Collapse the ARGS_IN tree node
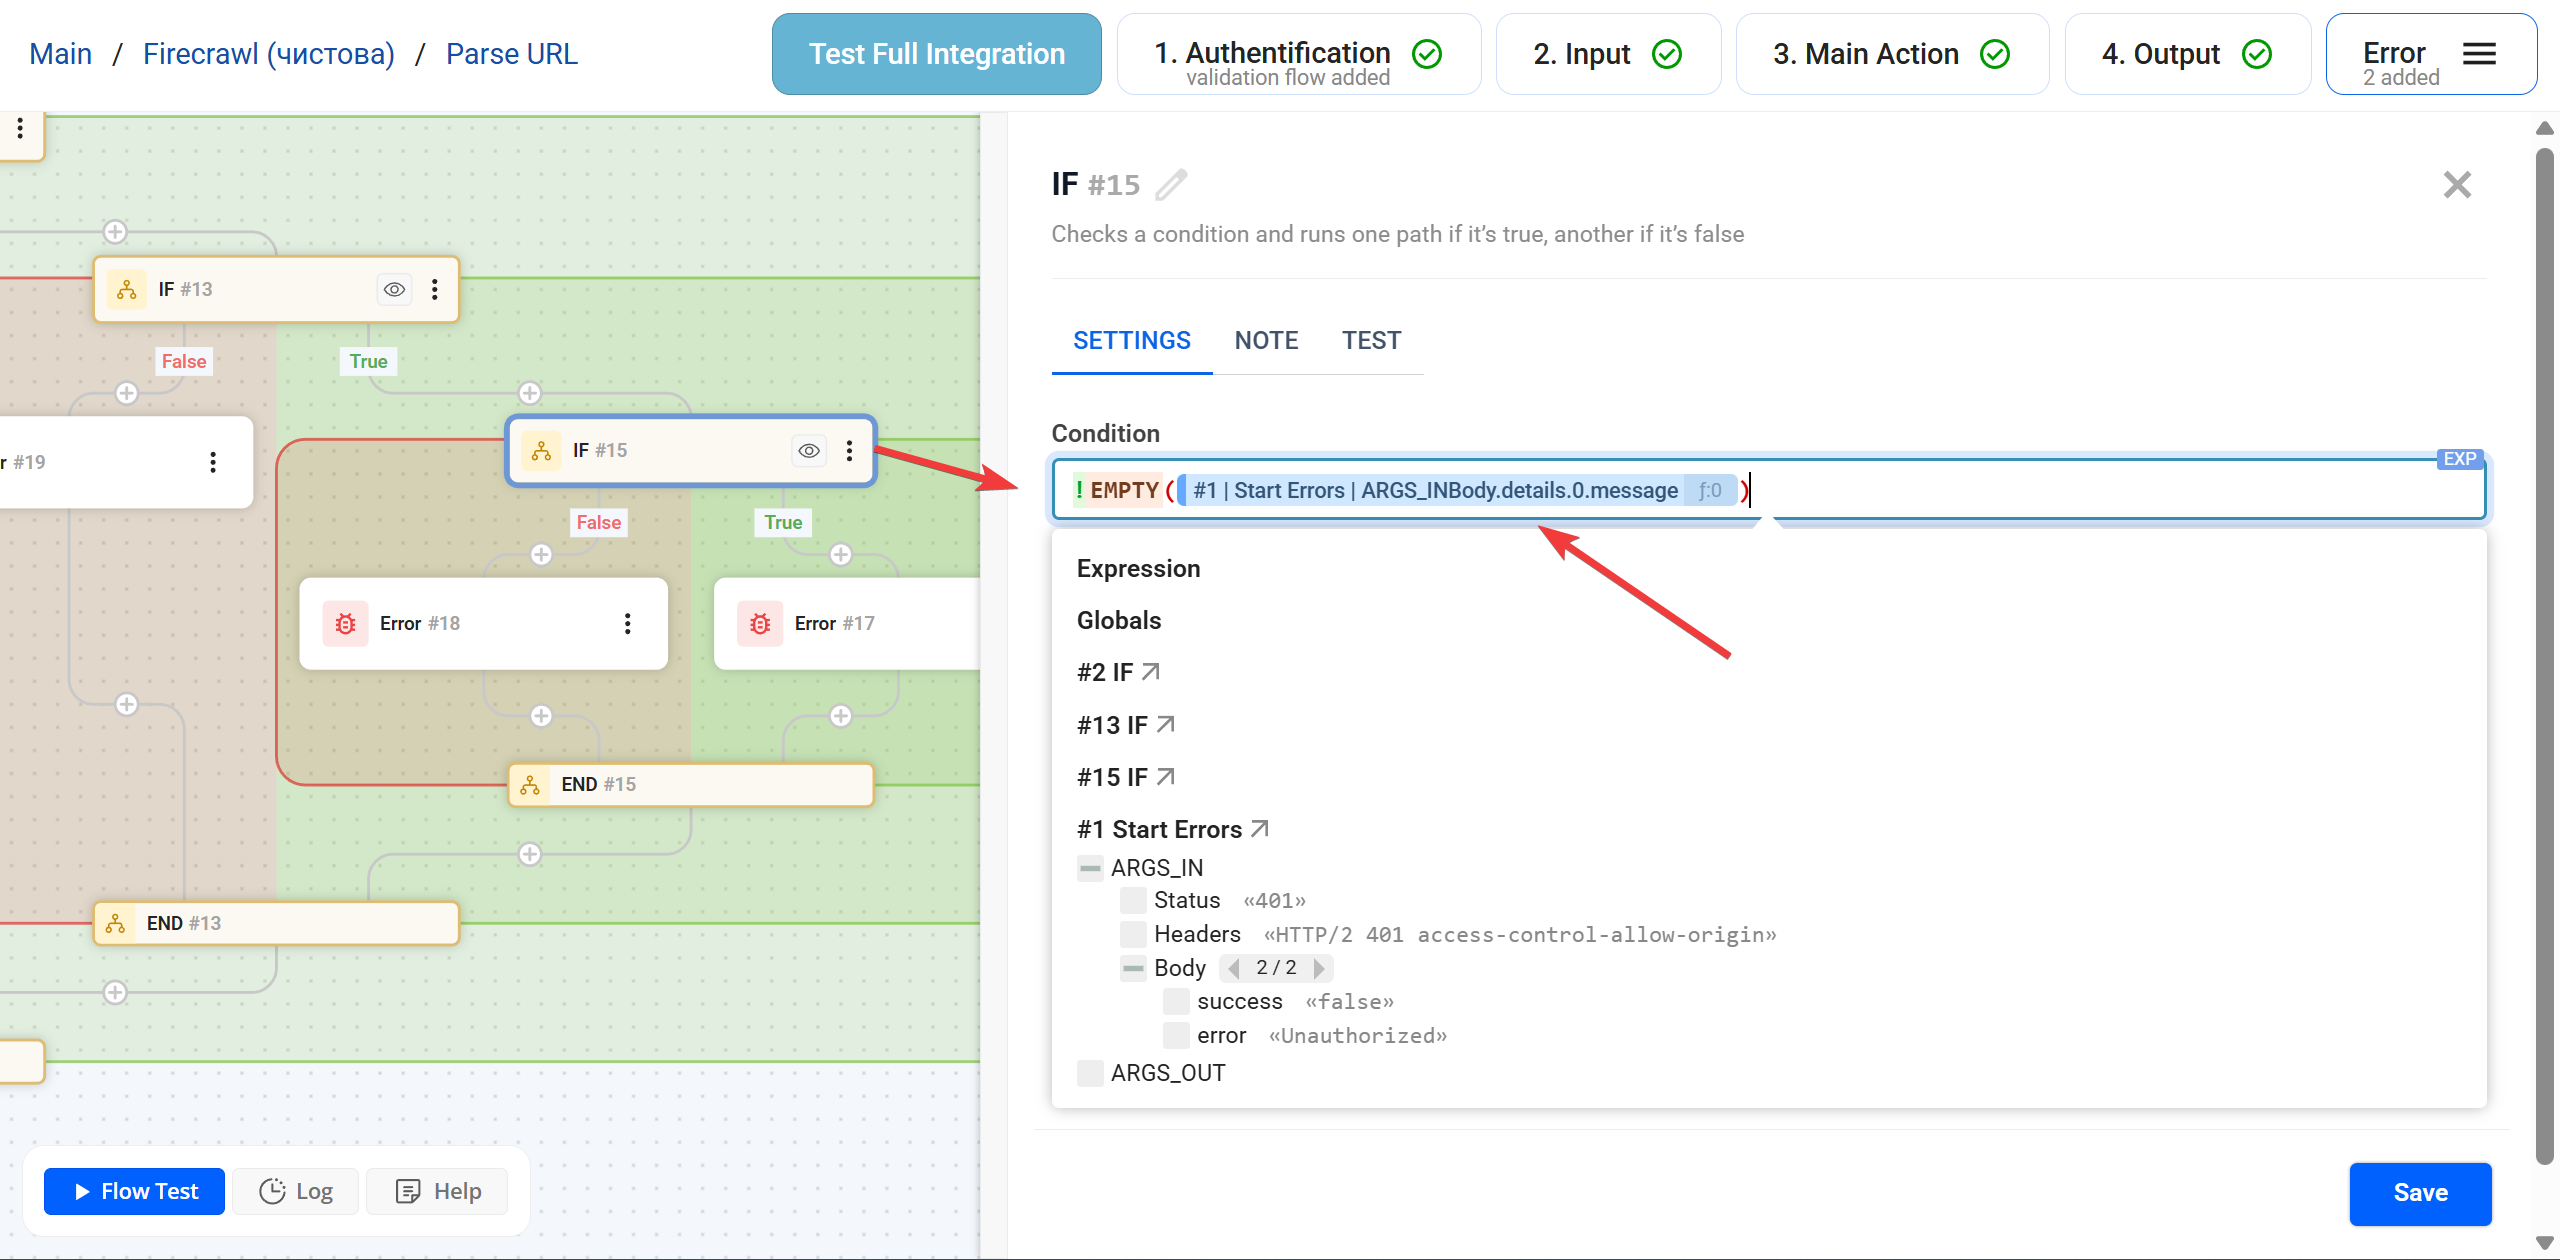Screen dimensions: 2560x1260 pyautogui.click(x=1090, y=868)
